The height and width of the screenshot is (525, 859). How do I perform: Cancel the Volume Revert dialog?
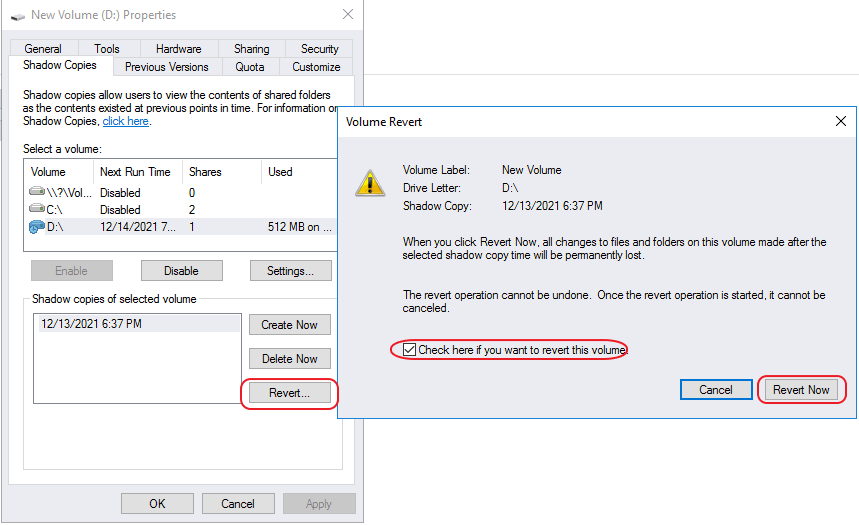[x=716, y=390]
